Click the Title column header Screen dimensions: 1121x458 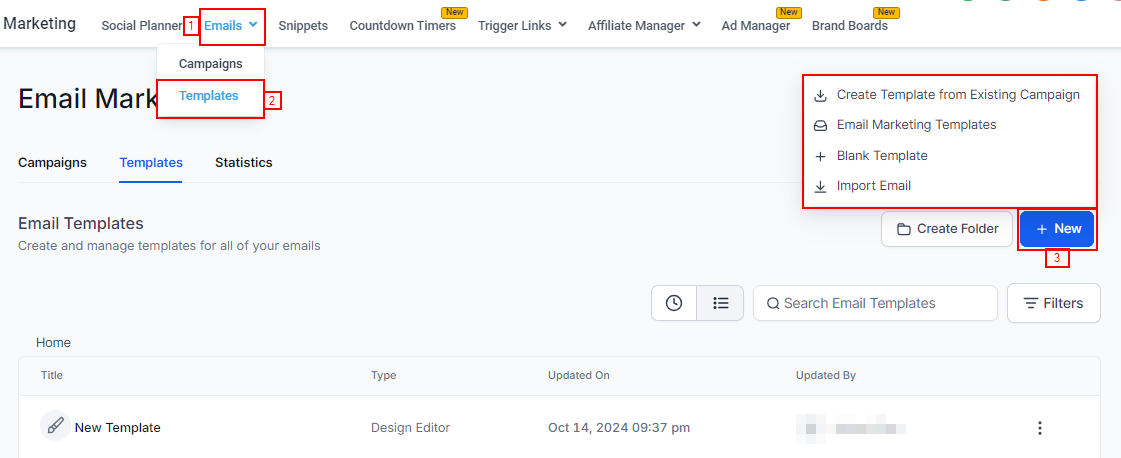point(52,375)
